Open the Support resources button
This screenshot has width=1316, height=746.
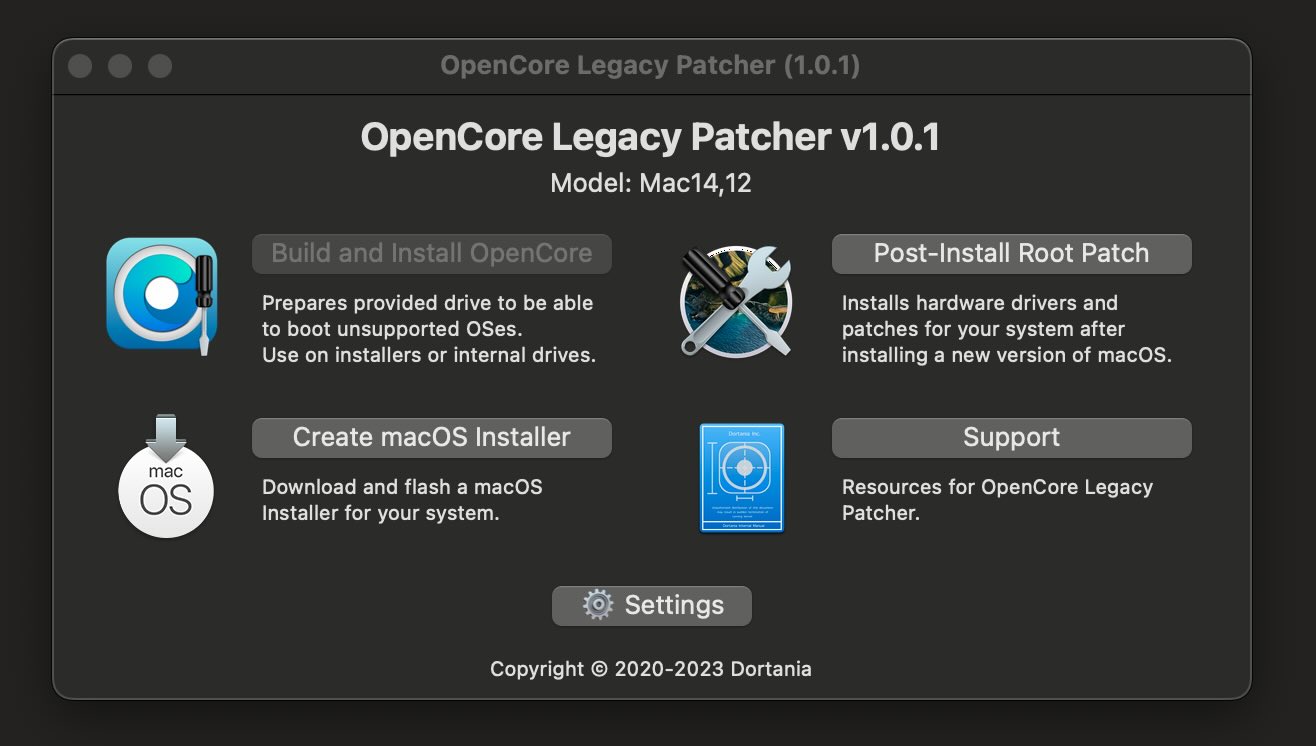pyautogui.click(x=1012, y=437)
